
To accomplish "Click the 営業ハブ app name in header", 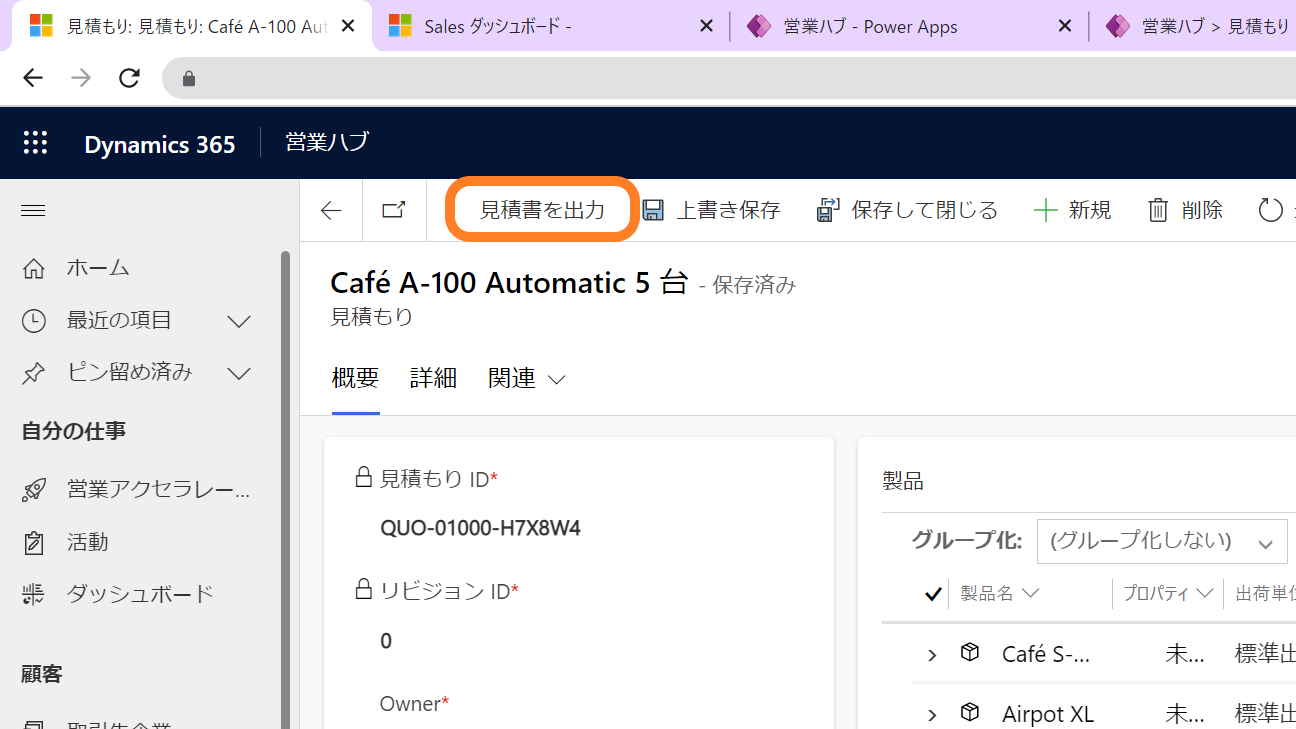I will (327, 142).
